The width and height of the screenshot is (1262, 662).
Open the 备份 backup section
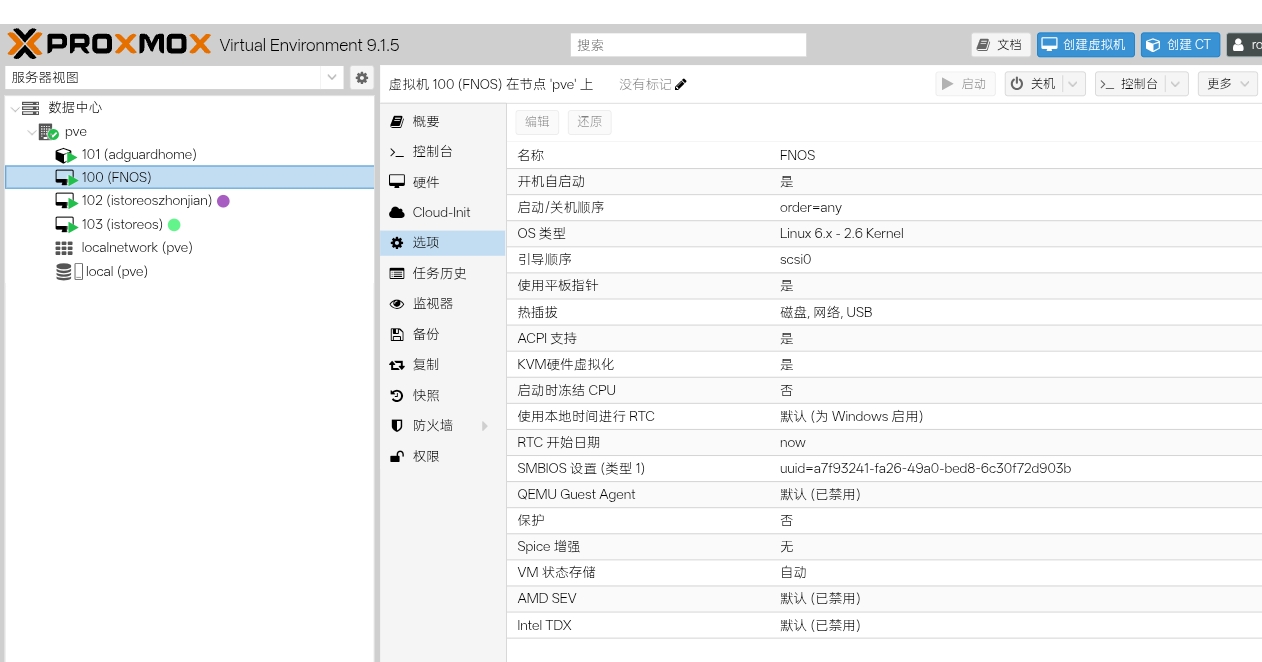click(425, 334)
